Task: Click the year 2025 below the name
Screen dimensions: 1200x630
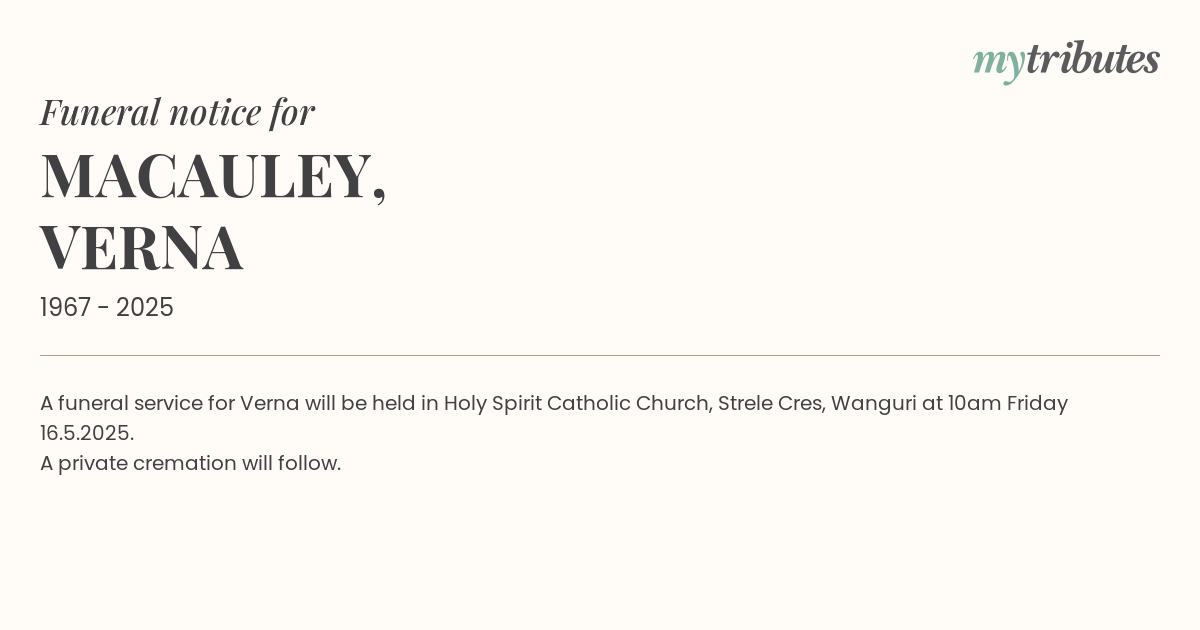Action: tap(145, 308)
